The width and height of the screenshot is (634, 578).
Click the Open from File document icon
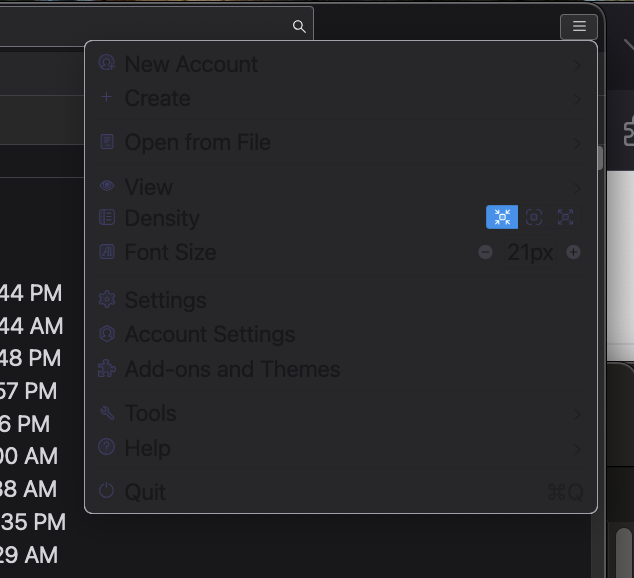click(x=107, y=142)
